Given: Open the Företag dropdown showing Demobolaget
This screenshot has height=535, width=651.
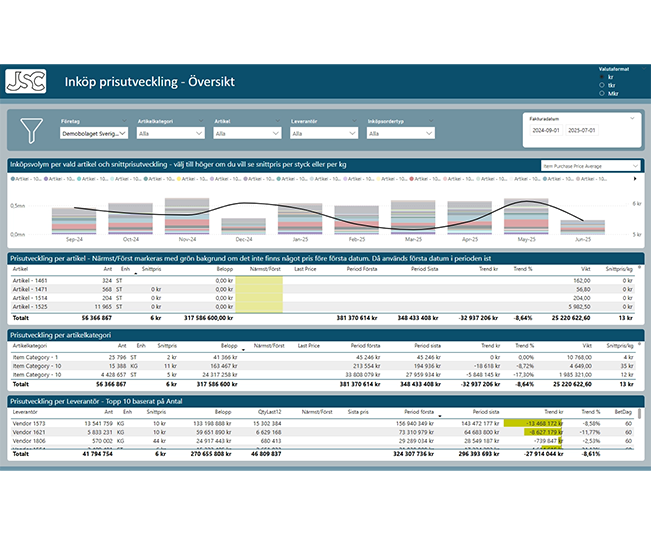Looking at the screenshot, I should 94,133.
